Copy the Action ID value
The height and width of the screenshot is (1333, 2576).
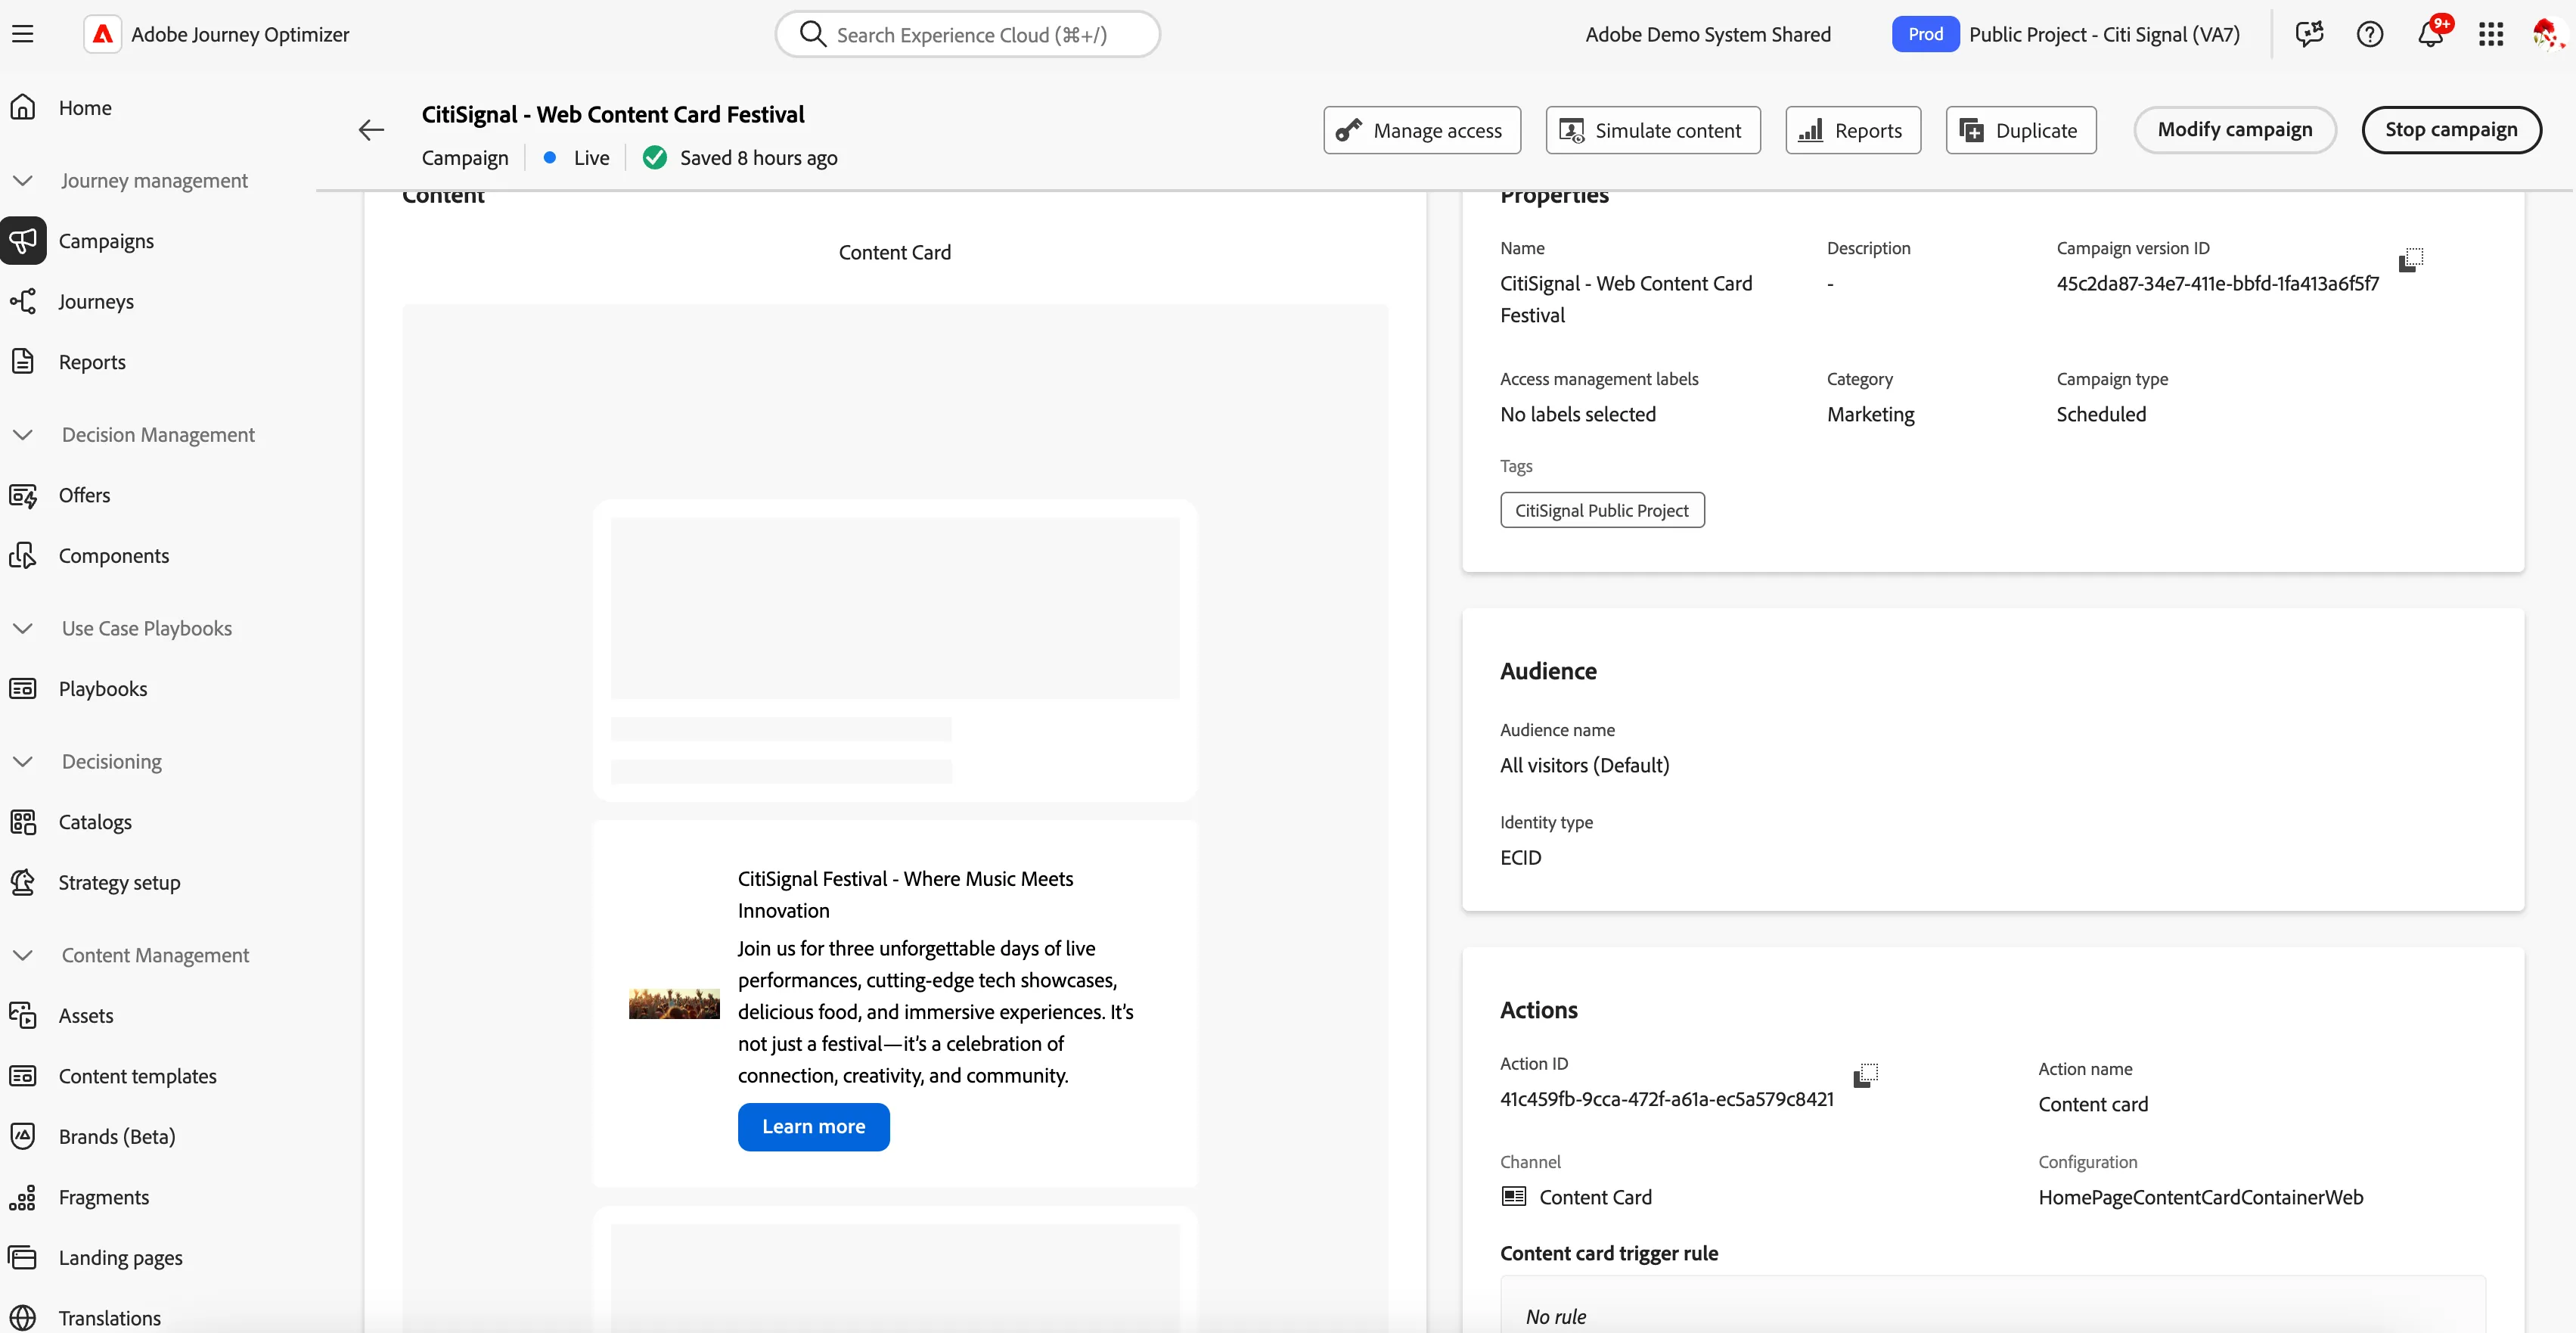(1866, 1075)
